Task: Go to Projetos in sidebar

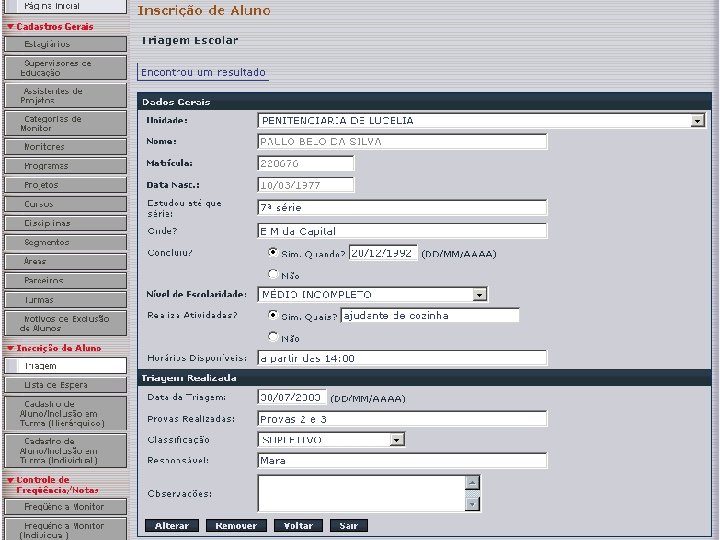Action: coord(66,185)
